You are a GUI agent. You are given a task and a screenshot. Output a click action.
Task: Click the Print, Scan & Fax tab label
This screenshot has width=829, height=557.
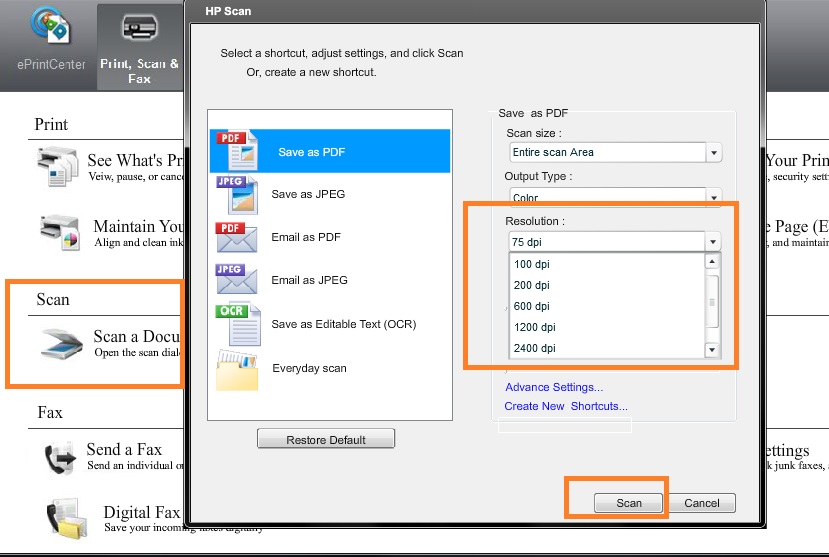click(x=139, y=71)
